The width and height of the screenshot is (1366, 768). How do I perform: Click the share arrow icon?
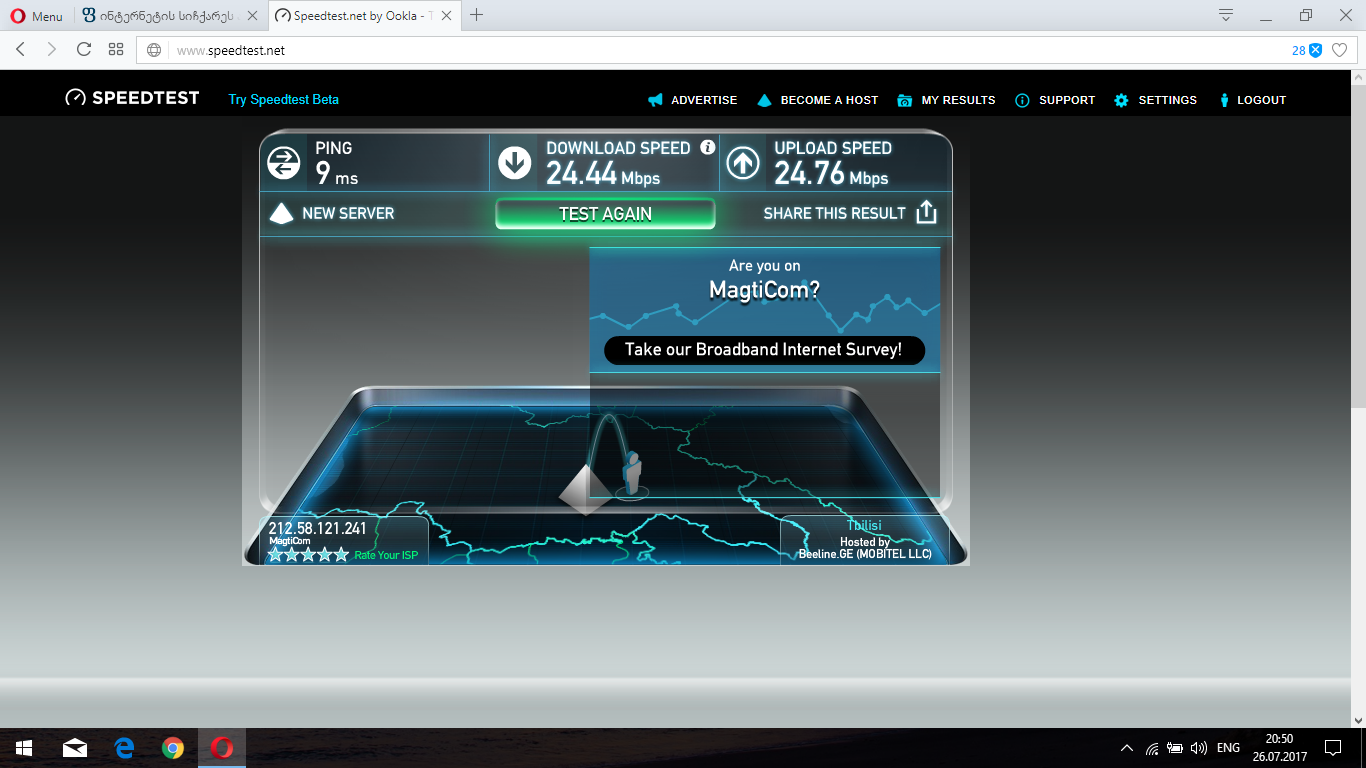[x=927, y=212]
